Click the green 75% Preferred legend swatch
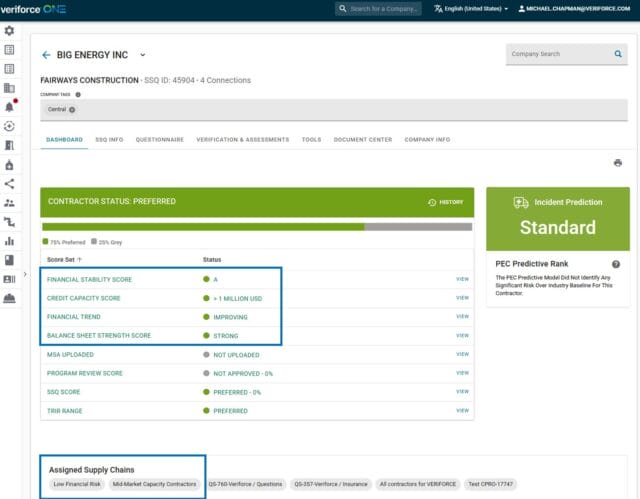Image resolution: width=640 pixels, height=499 pixels. (45, 242)
